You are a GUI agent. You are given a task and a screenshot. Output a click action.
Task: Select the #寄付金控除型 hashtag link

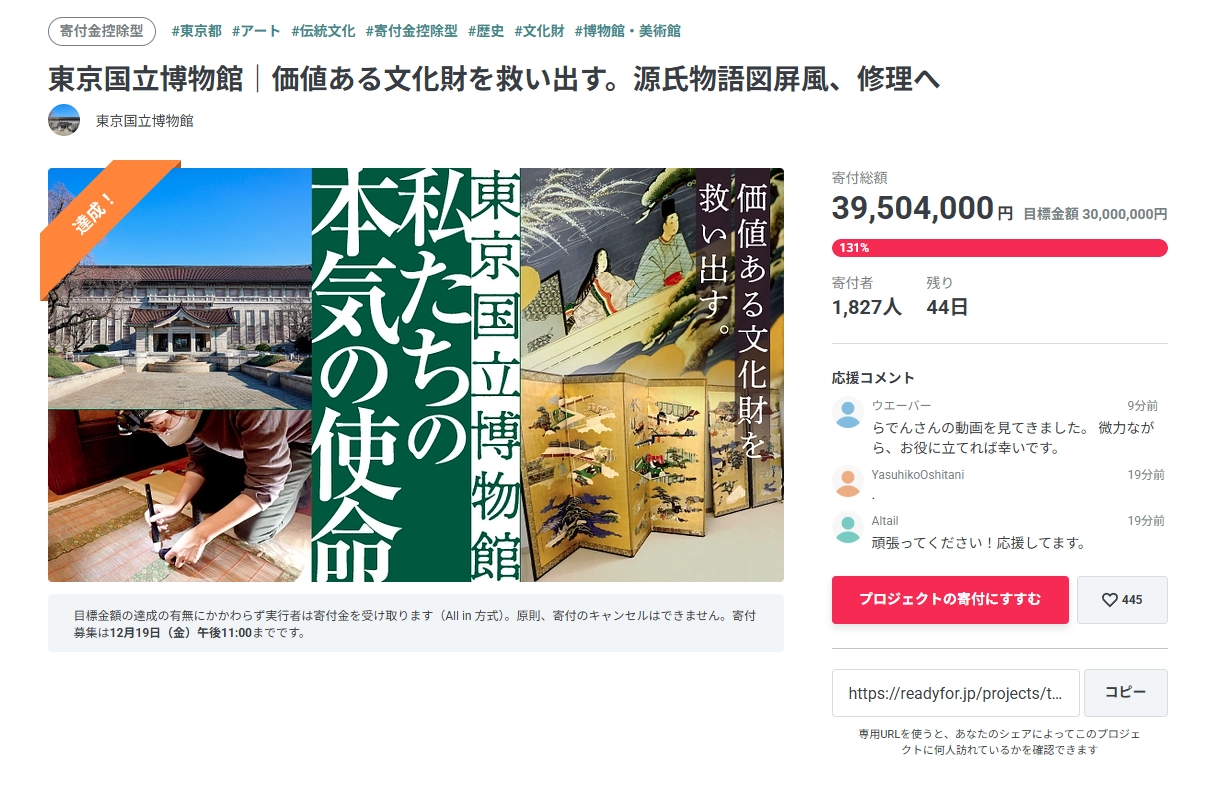coord(412,31)
